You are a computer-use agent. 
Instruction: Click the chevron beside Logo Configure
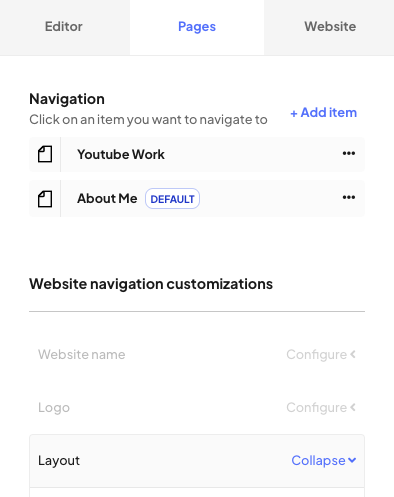[353, 407]
